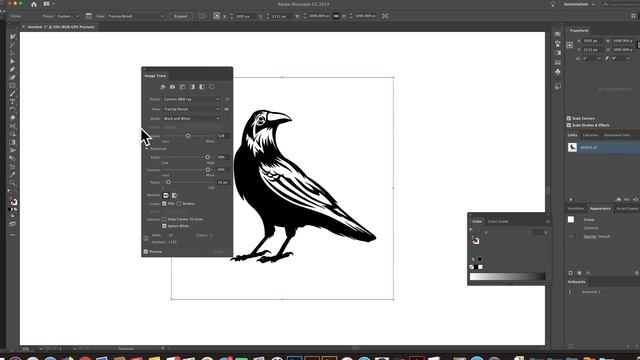
Task: Open the Color panel options menu
Action: [548, 222]
